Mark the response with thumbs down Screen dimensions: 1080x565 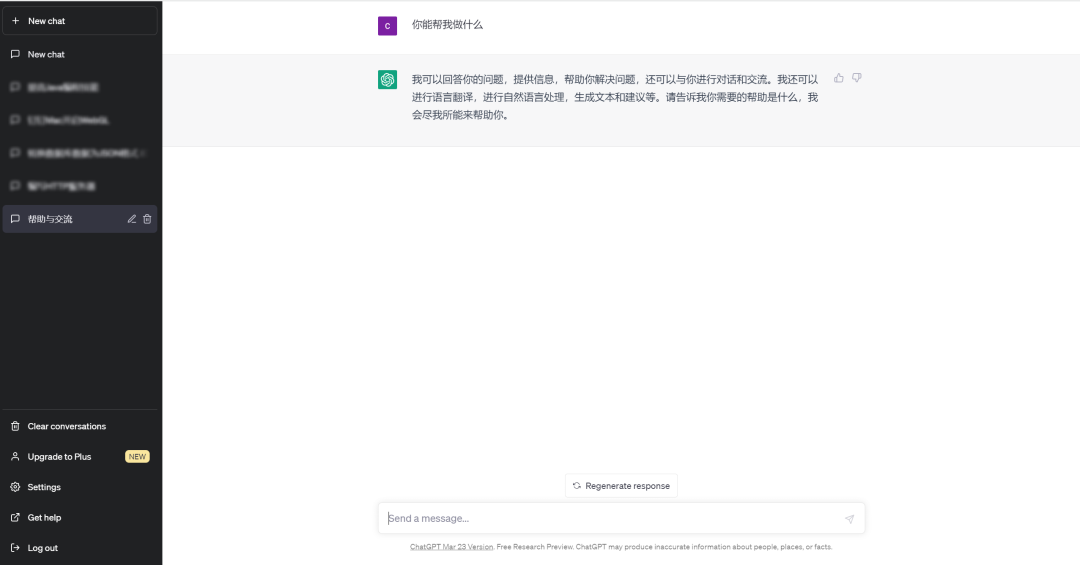857,78
